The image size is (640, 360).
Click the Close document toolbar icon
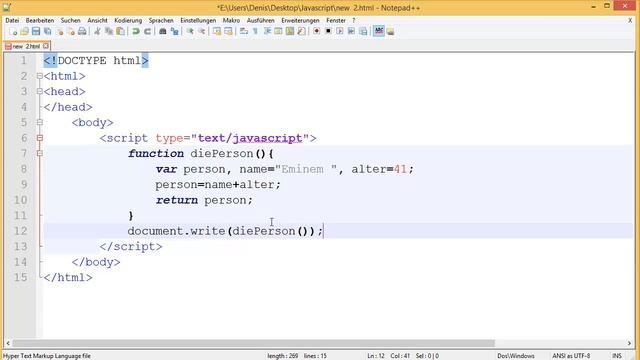(60, 31)
